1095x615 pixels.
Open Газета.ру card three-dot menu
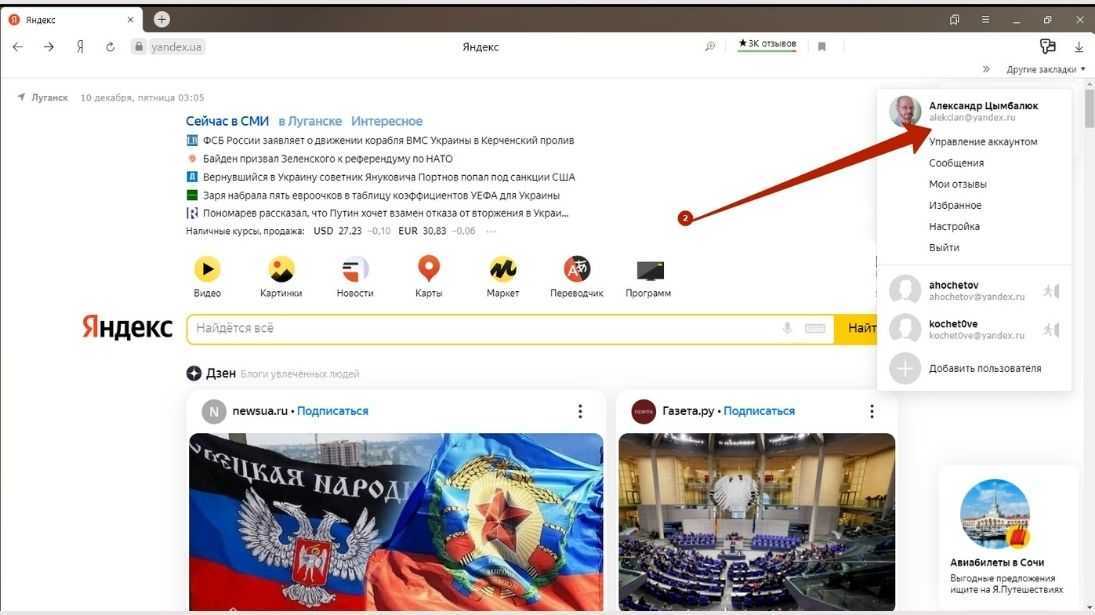[872, 411]
